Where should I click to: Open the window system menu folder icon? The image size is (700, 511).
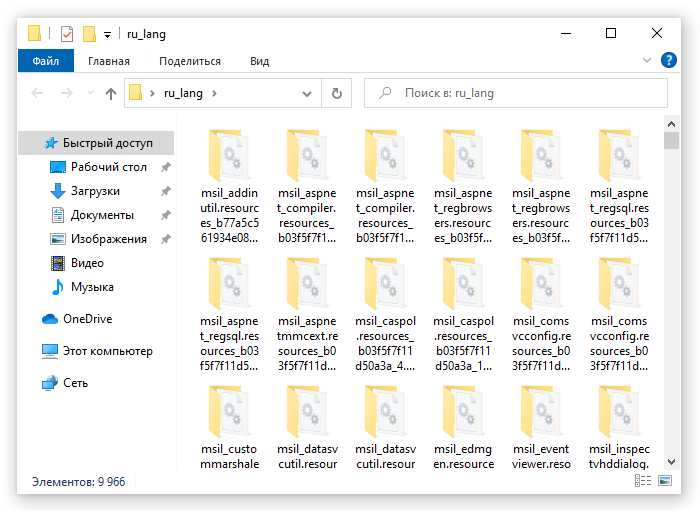click(34, 33)
